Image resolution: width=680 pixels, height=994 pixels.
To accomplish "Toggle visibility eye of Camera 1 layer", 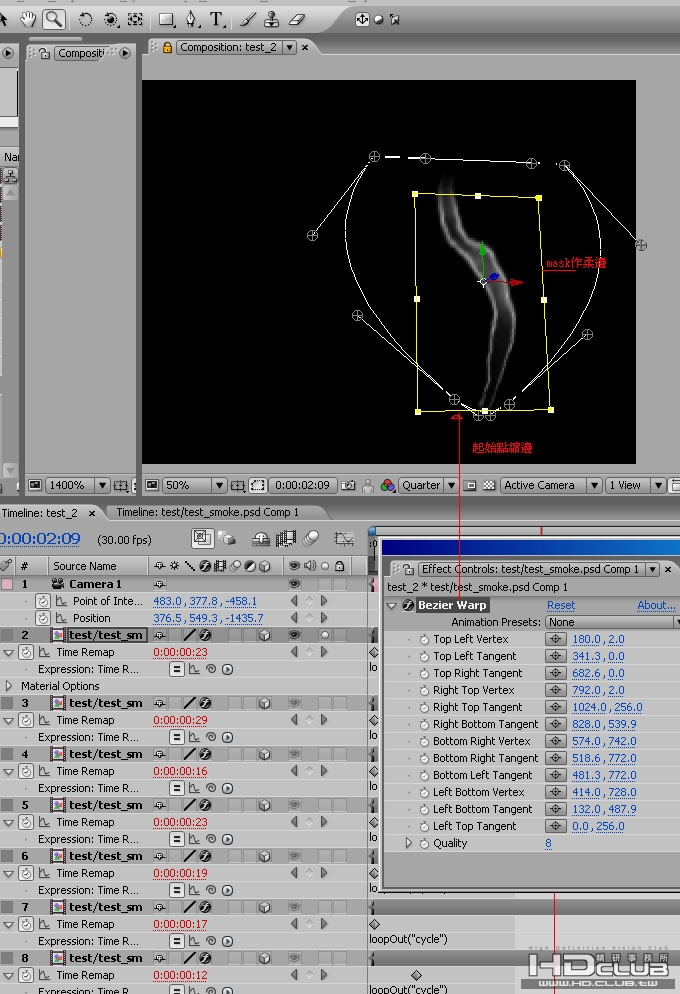I will click(x=294, y=584).
